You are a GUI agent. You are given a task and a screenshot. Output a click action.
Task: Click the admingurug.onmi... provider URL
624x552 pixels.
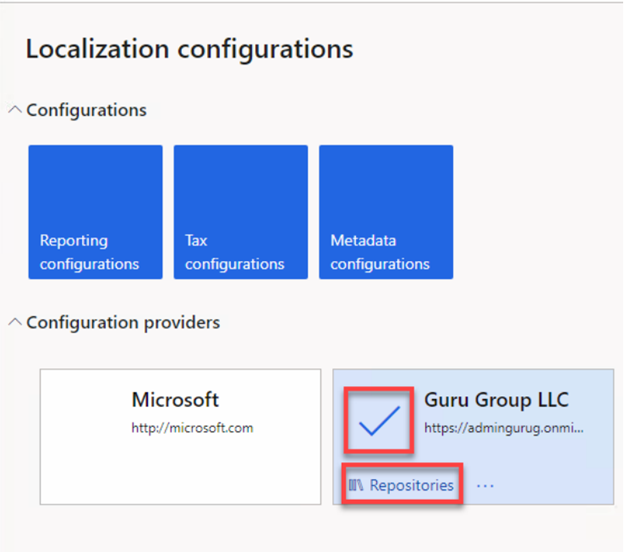[503, 428]
